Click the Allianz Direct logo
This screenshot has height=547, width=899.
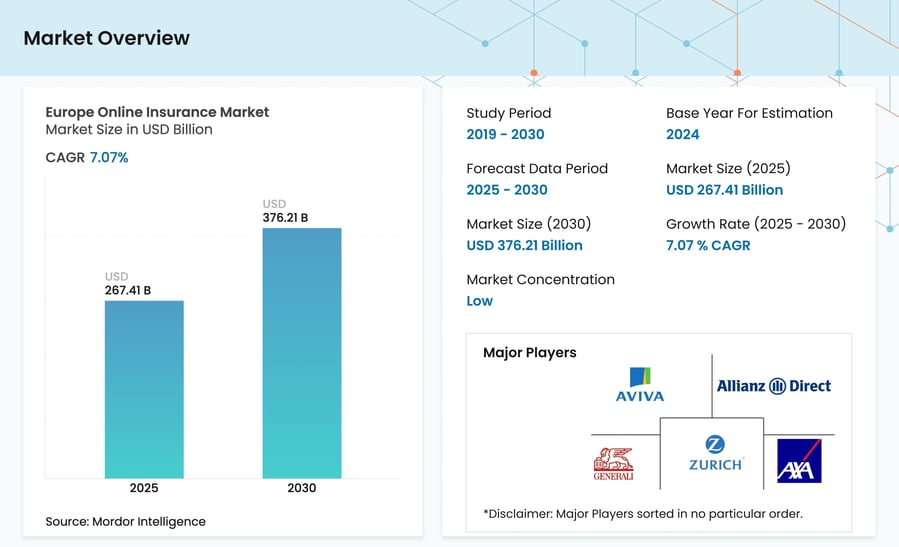coord(773,386)
